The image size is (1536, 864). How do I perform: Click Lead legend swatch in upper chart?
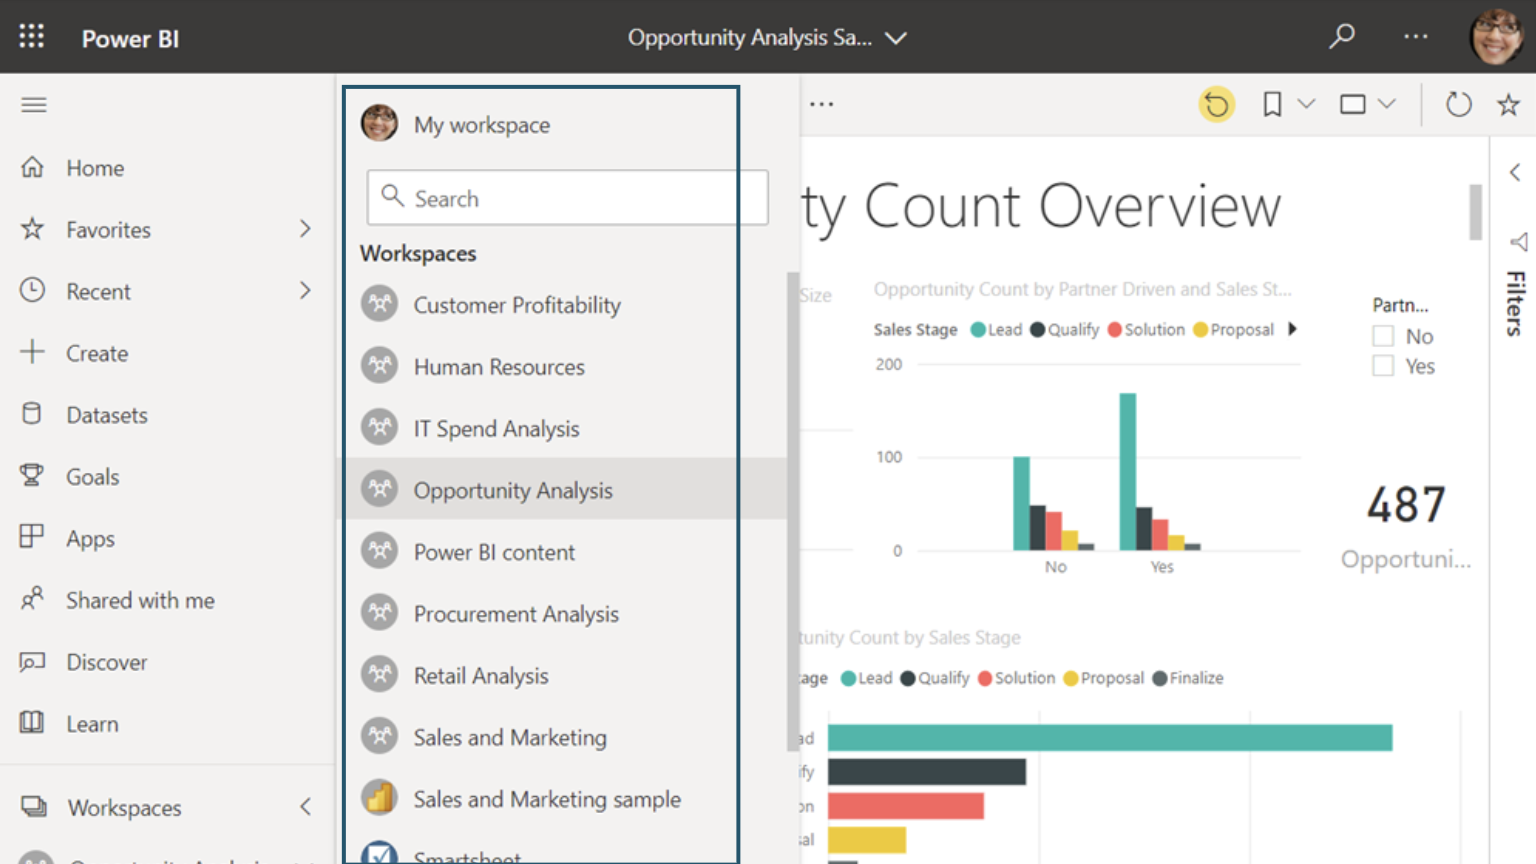pos(978,330)
